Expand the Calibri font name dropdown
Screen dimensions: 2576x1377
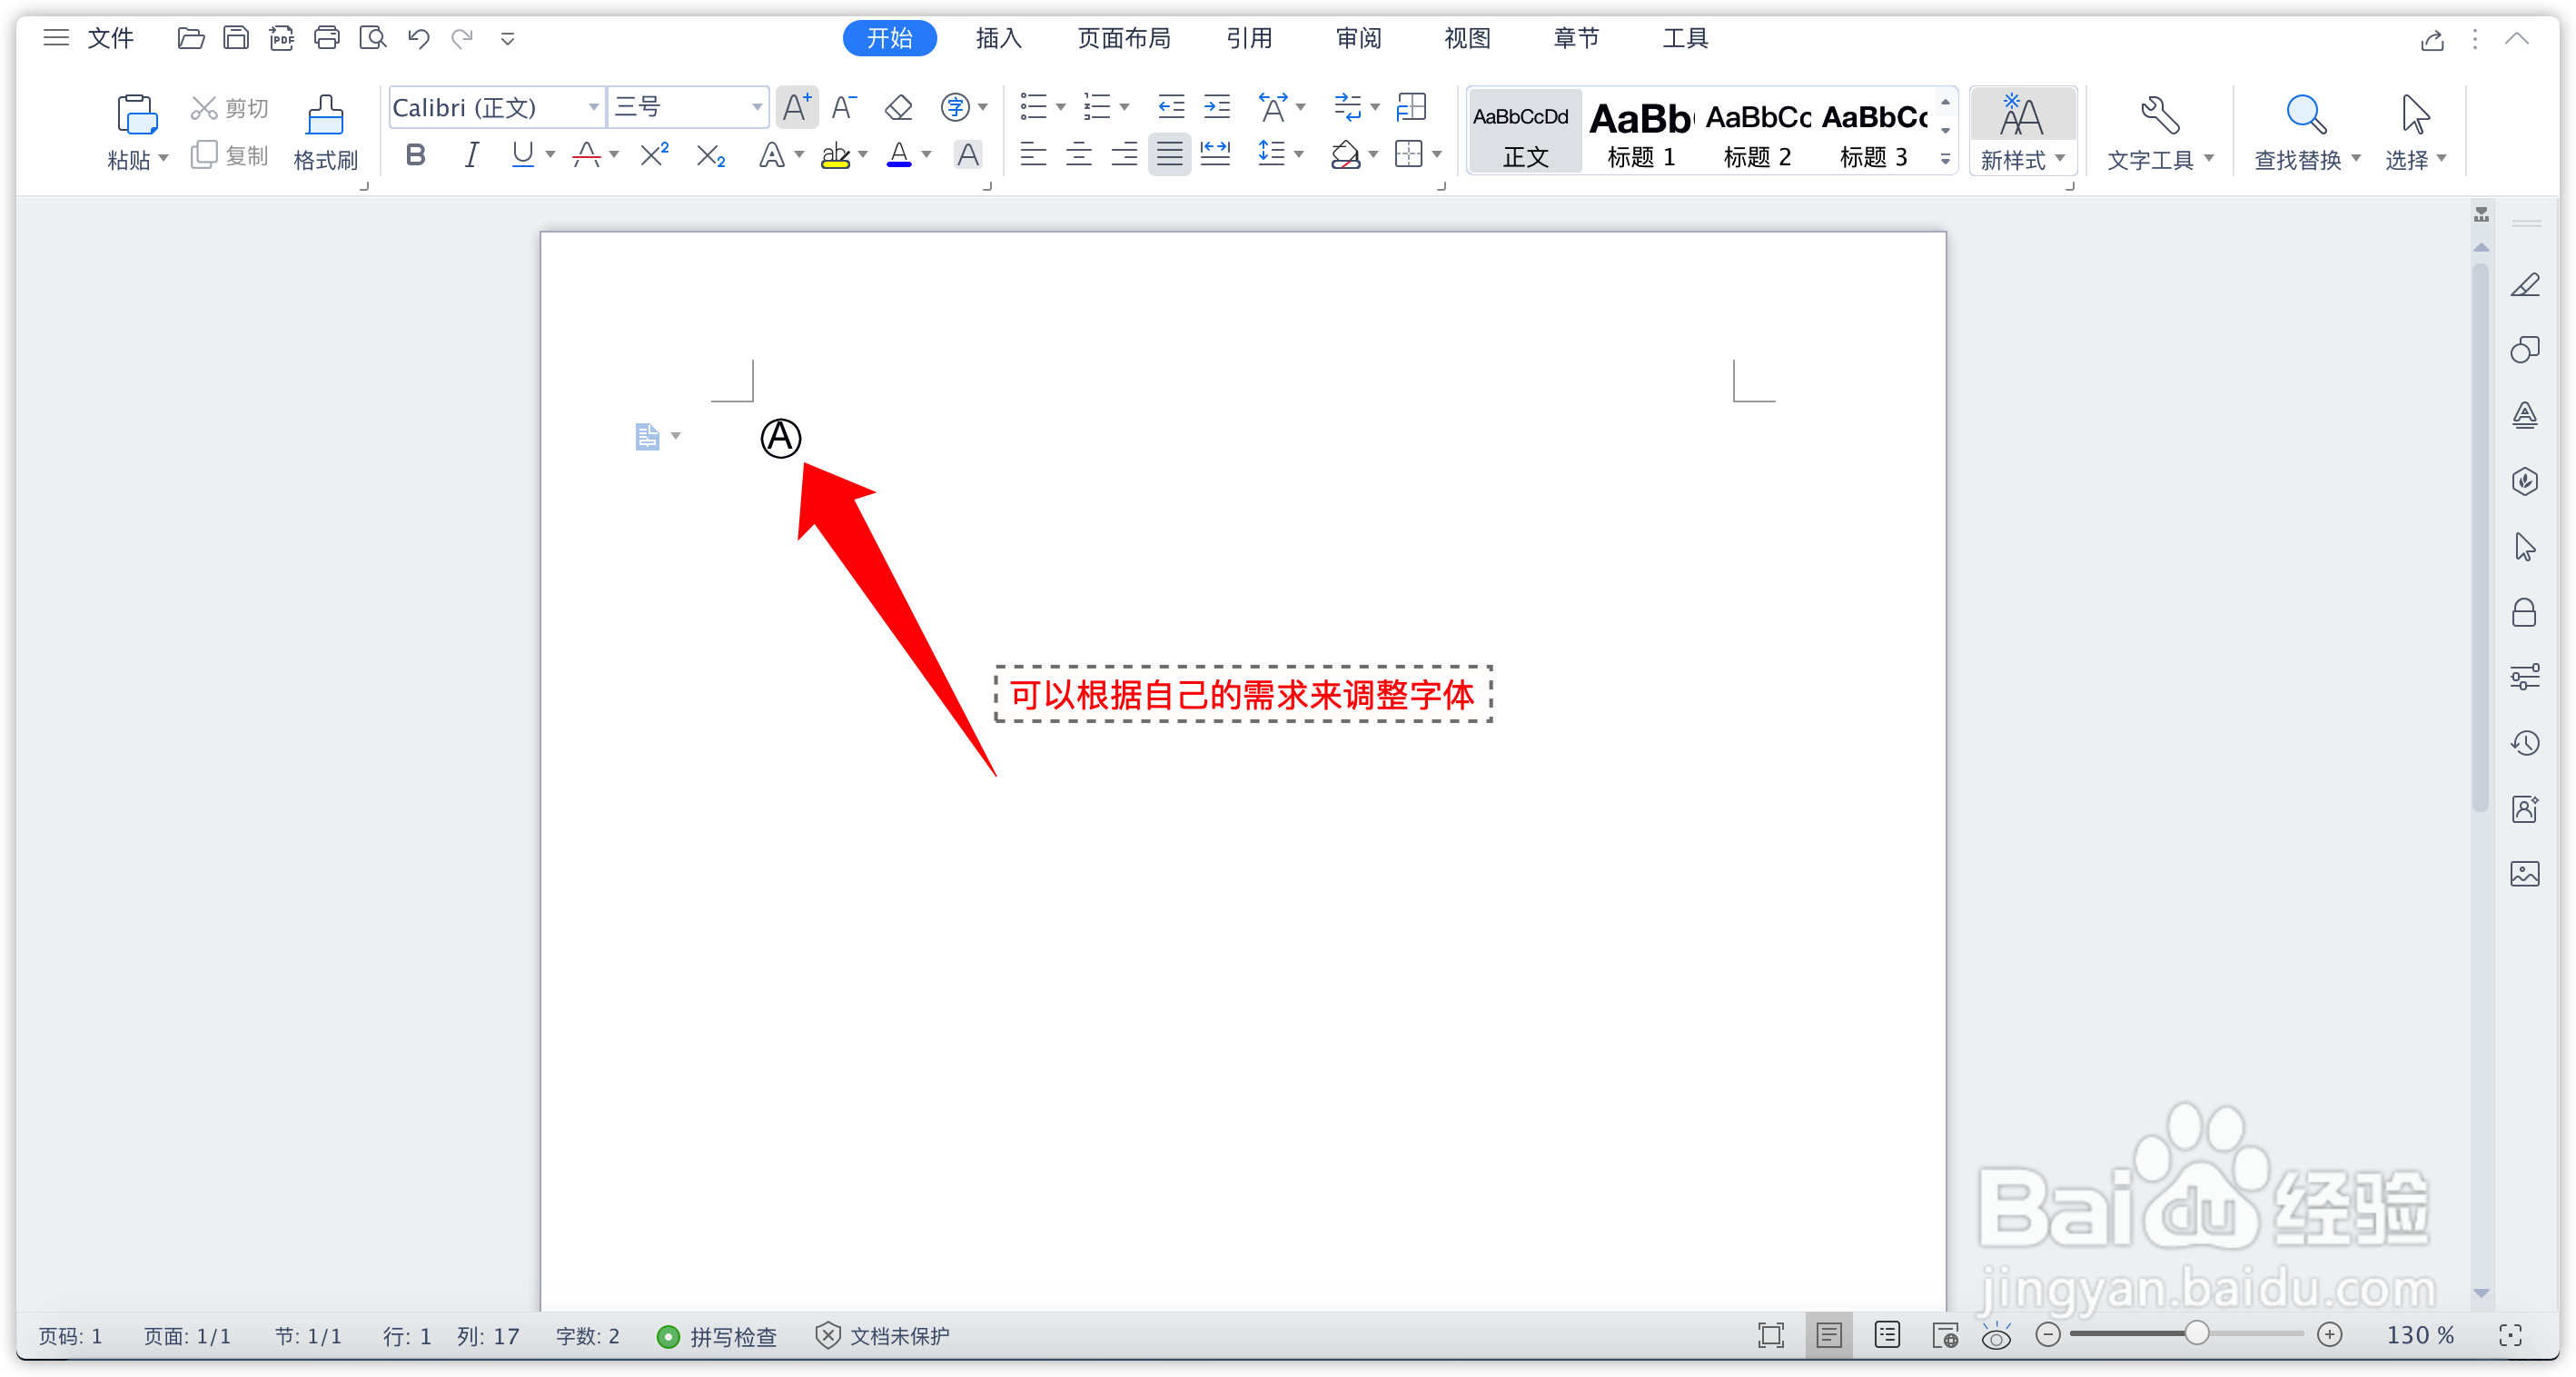tap(593, 107)
